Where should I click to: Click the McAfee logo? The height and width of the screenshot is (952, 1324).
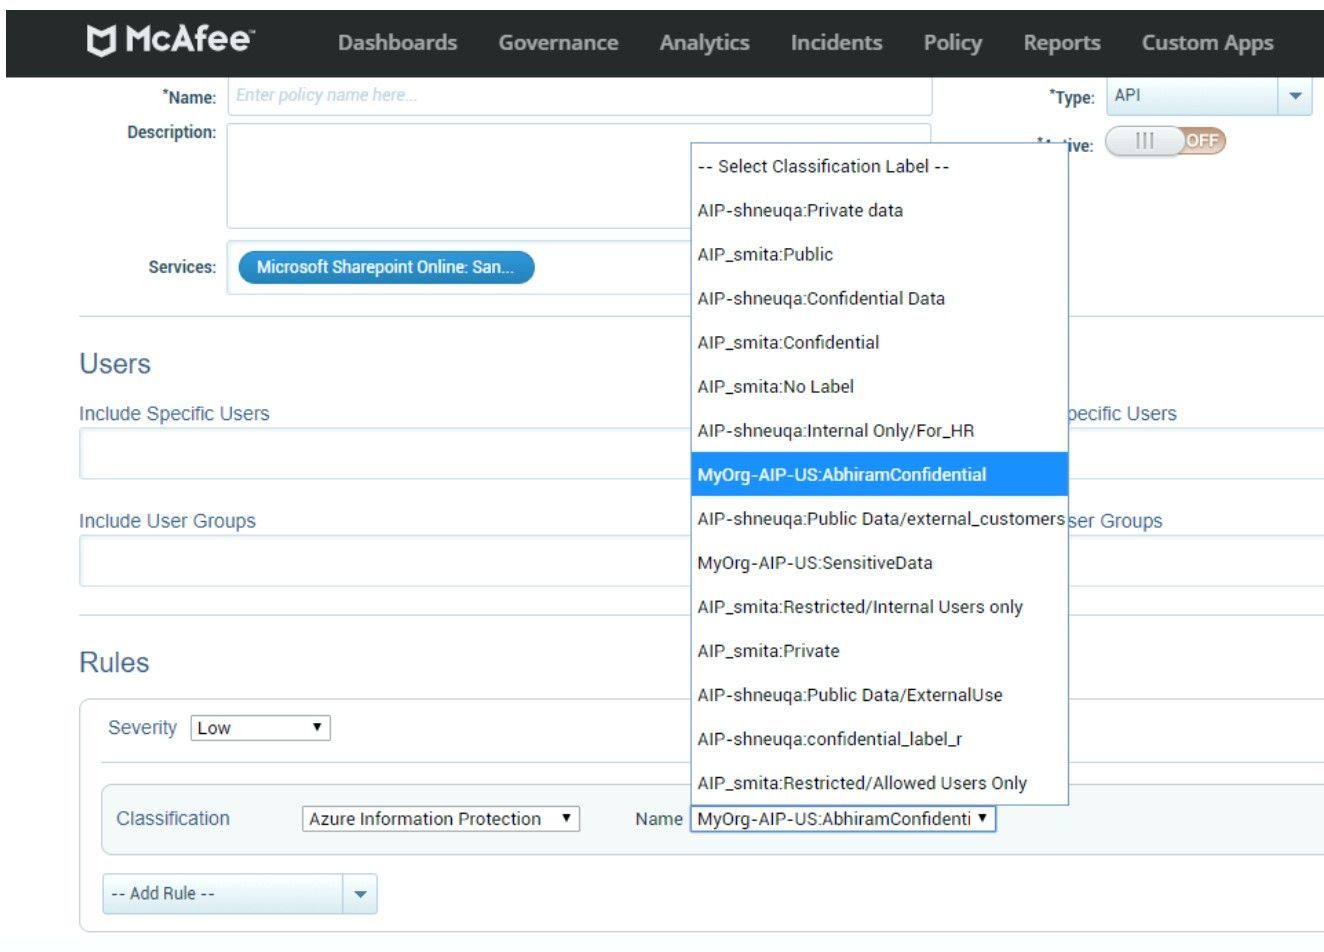pos(170,40)
